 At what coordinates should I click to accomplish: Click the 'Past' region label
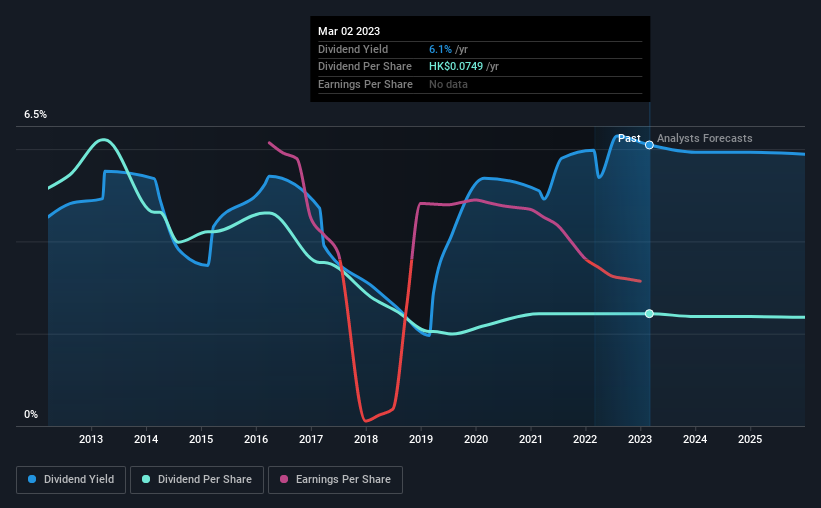[629, 138]
